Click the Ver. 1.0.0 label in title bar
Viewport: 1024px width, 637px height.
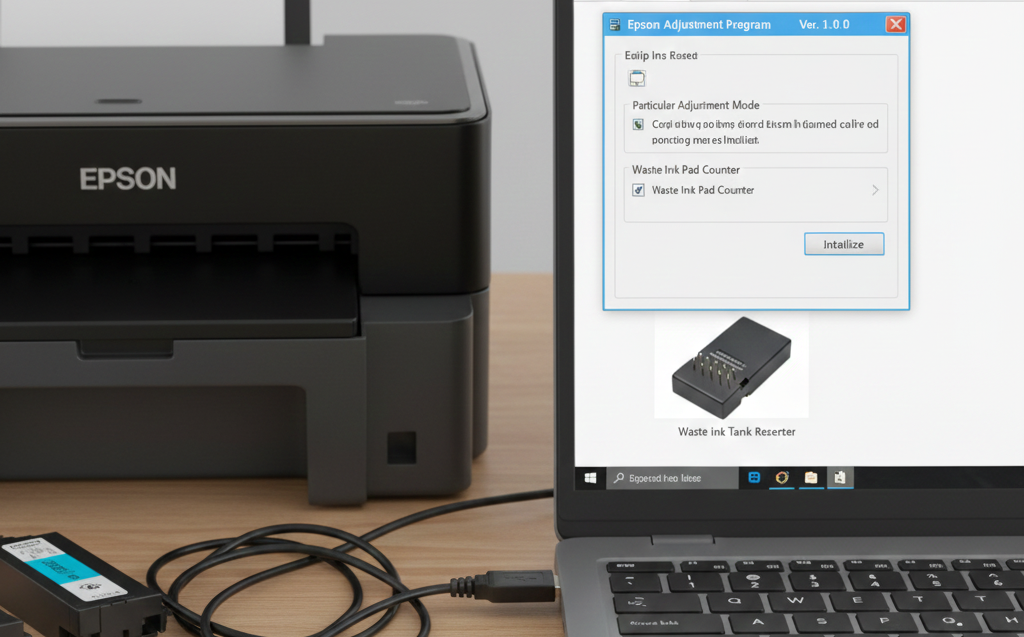click(x=824, y=24)
